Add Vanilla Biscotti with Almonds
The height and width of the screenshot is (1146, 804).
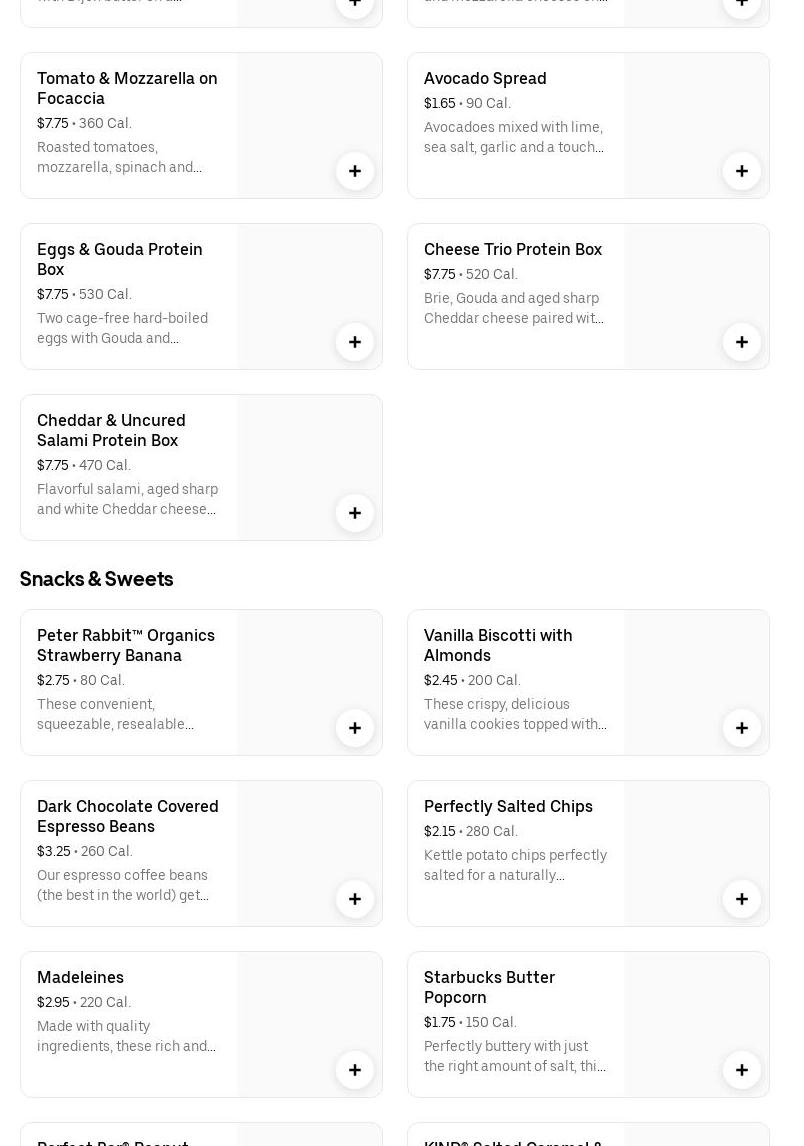[742, 728]
